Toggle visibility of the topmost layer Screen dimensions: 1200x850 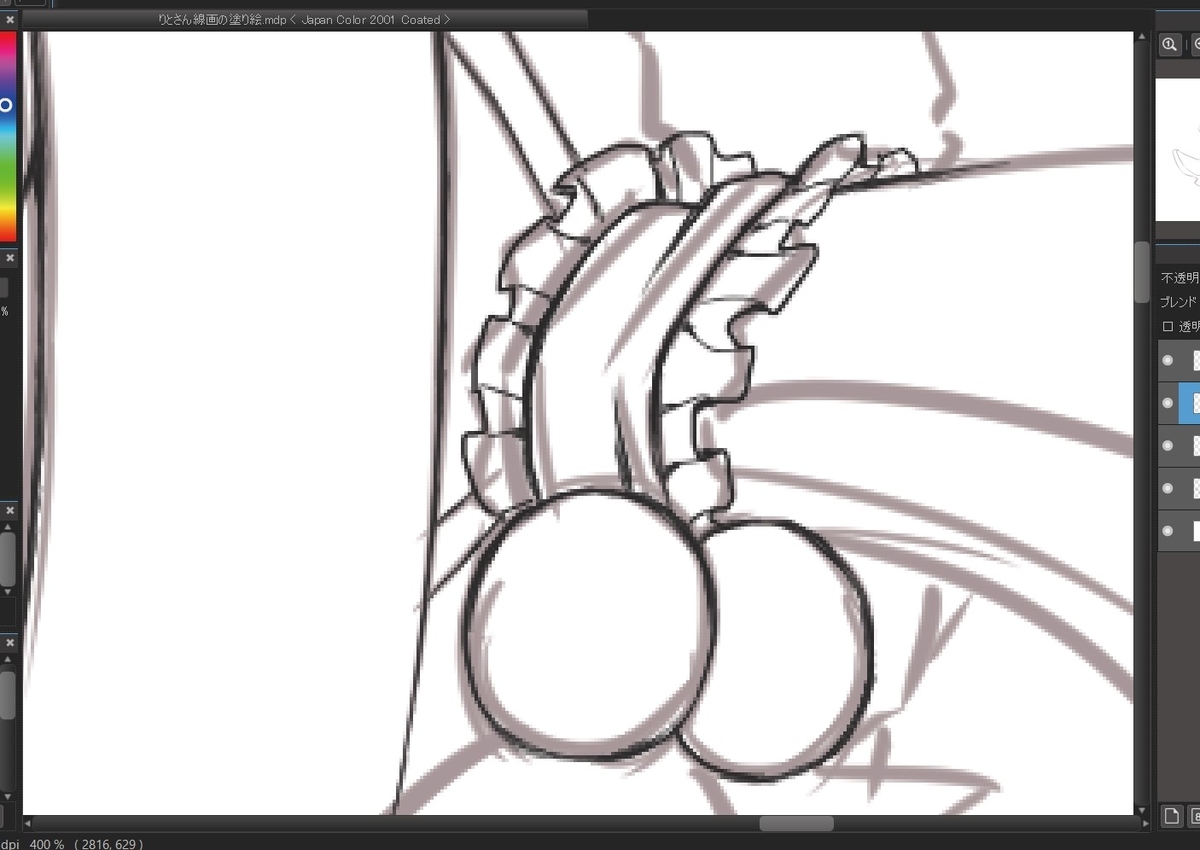tap(1167, 360)
